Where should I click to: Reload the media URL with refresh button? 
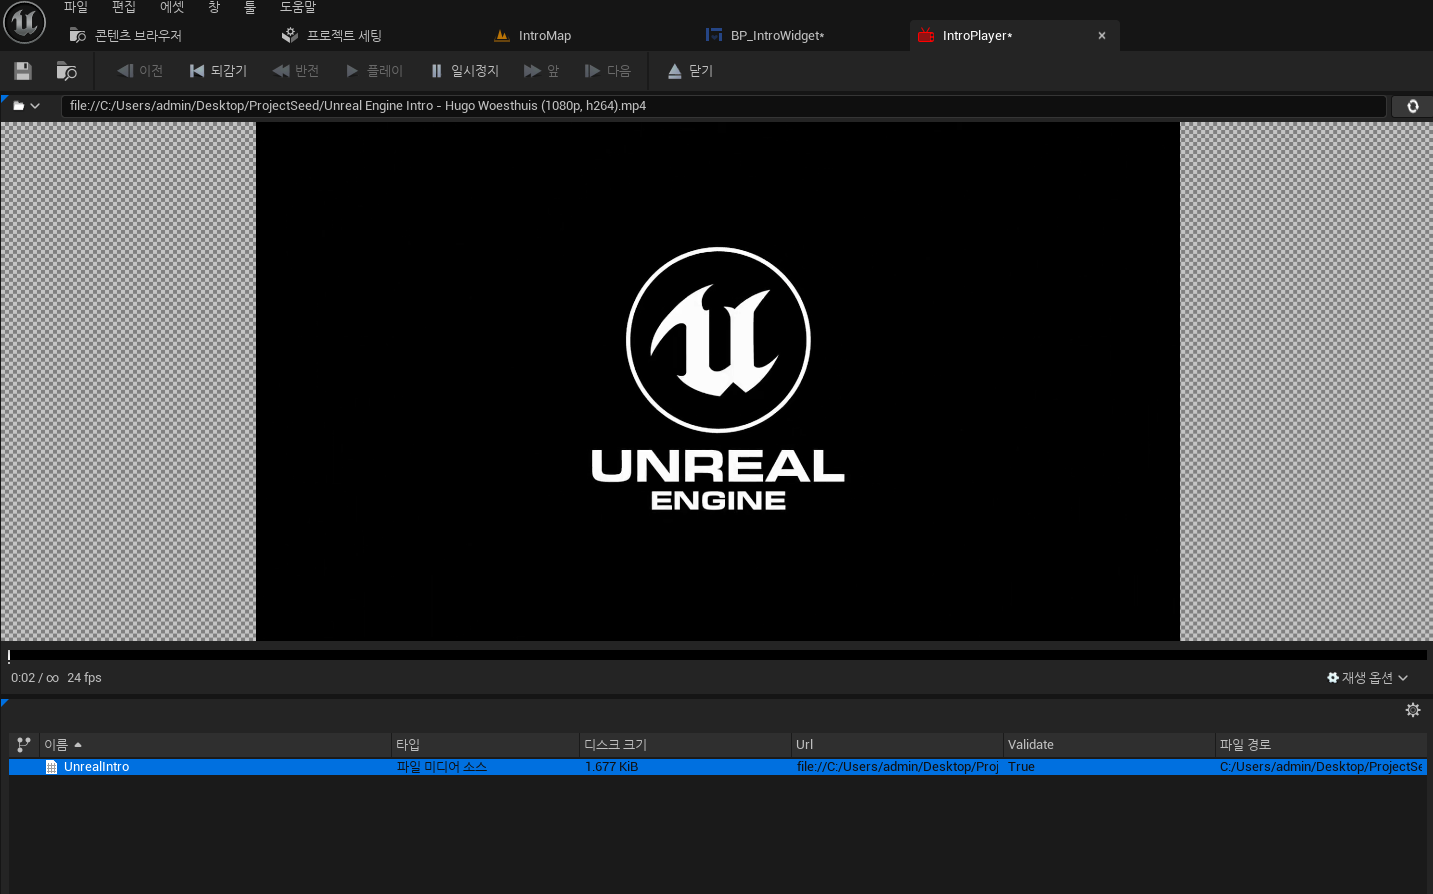[1412, 106]
